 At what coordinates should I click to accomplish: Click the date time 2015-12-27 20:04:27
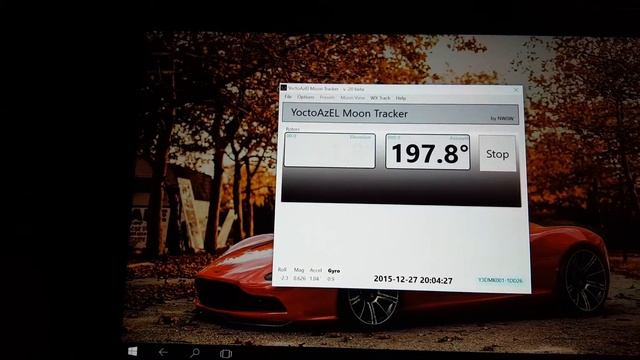[x=413, y=280]
